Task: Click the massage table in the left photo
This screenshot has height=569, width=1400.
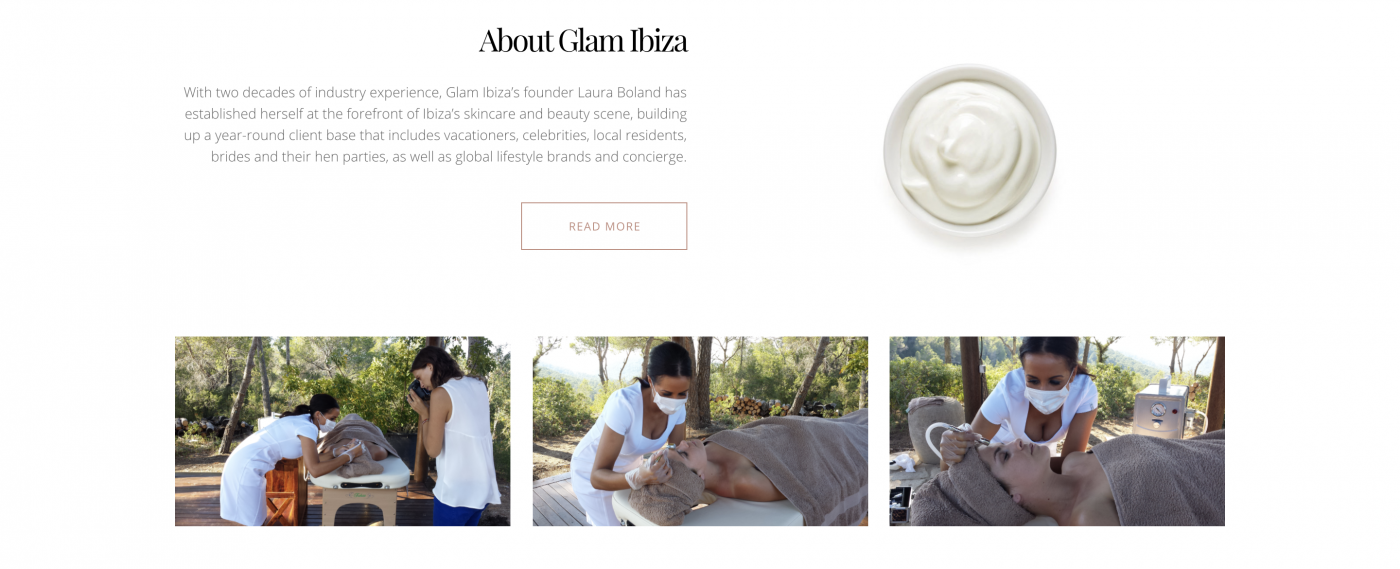Action: coord(360,480)
